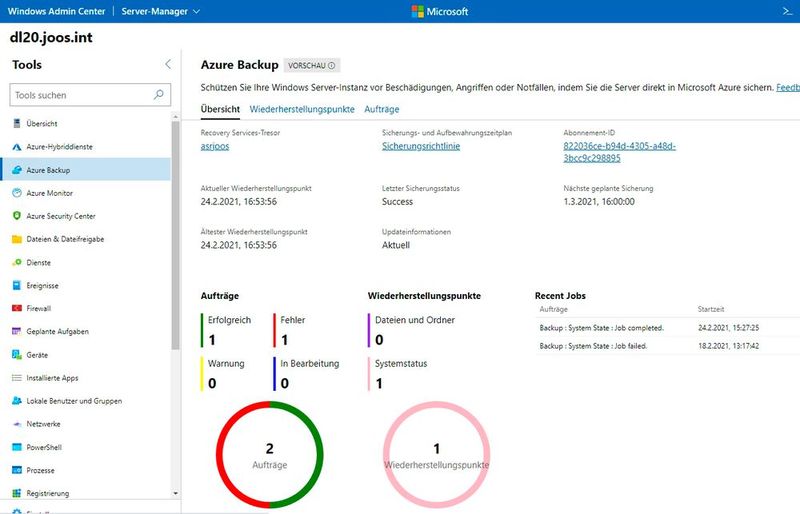Viewport: 800px width, 514px height.
Task: Switch to the Wiederherstellungspunkte tab
Action: tap(302, 109)
